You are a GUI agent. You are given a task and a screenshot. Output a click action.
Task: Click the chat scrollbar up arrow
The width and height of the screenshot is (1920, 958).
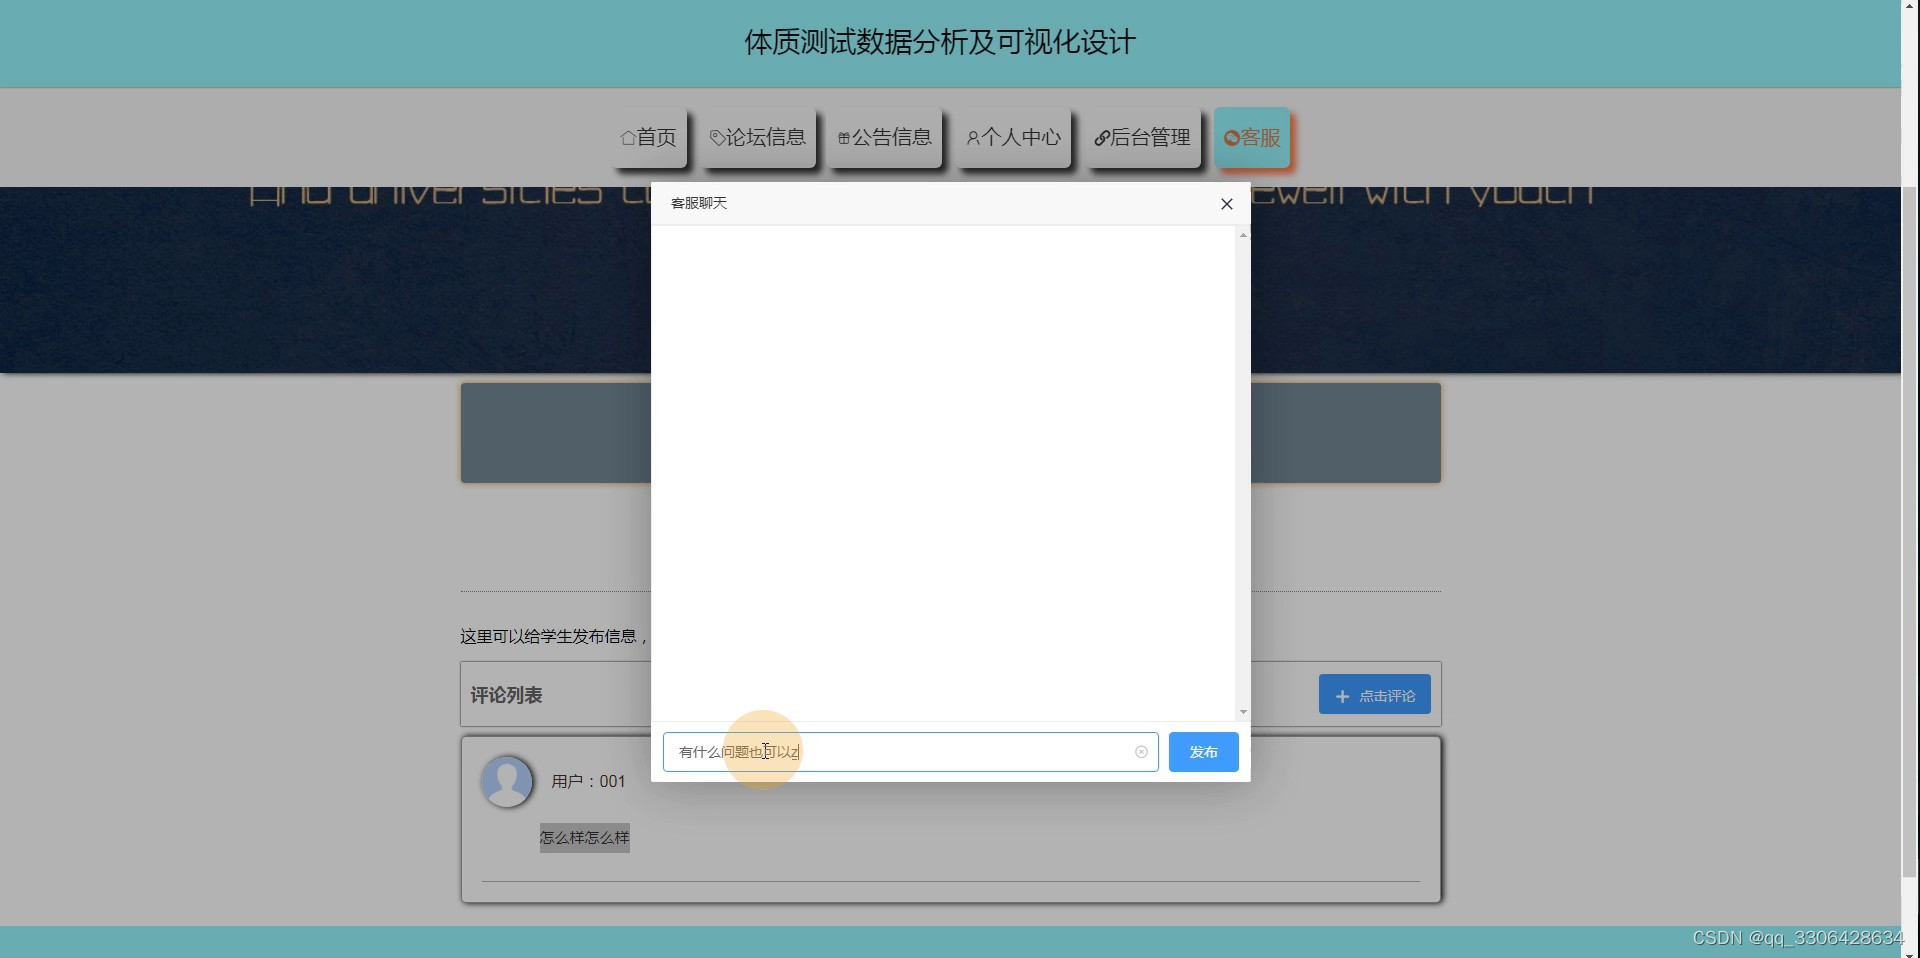coord(1243,235)
